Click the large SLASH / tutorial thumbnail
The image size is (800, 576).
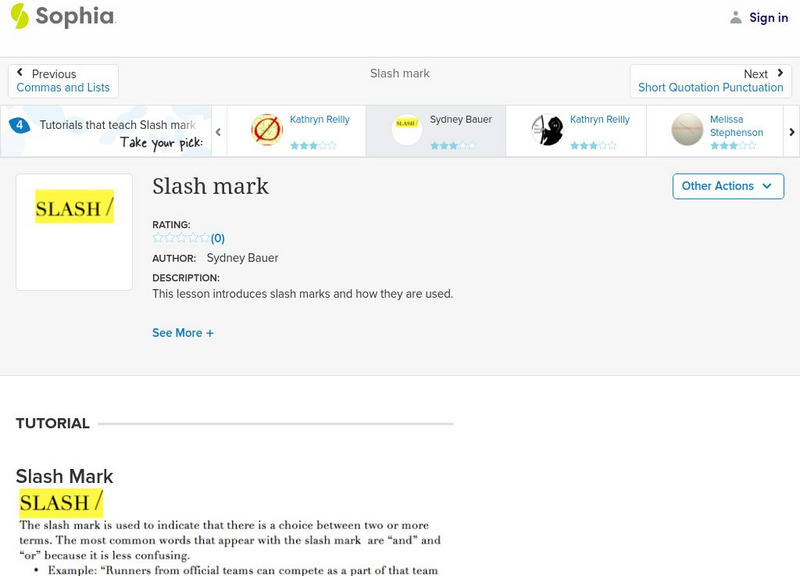[x=74, y=232]
